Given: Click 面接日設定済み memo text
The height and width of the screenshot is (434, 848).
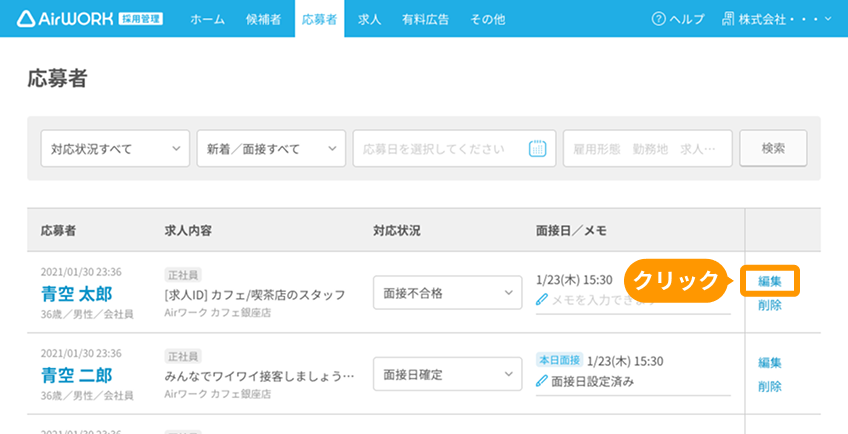Looking at the screenshot, I should [x=592, y=382].
